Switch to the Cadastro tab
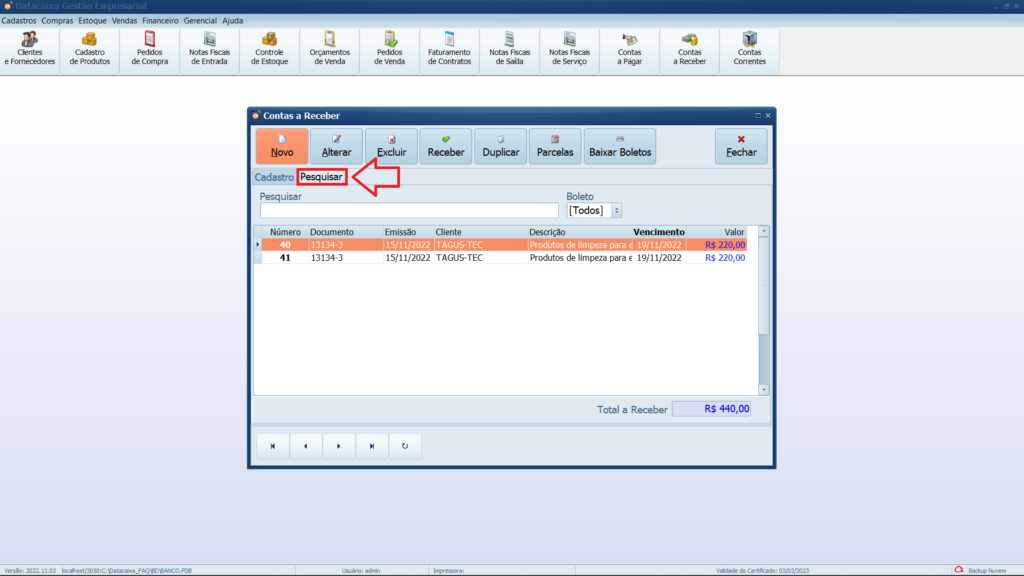 click(x=274, y=177)
